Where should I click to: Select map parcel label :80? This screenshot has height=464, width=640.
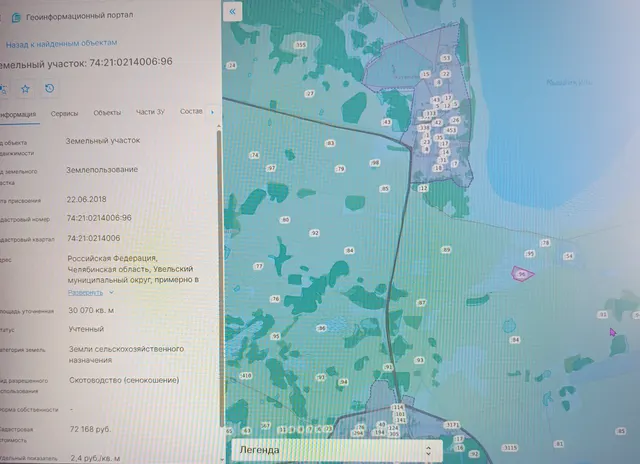click(285, 220)
